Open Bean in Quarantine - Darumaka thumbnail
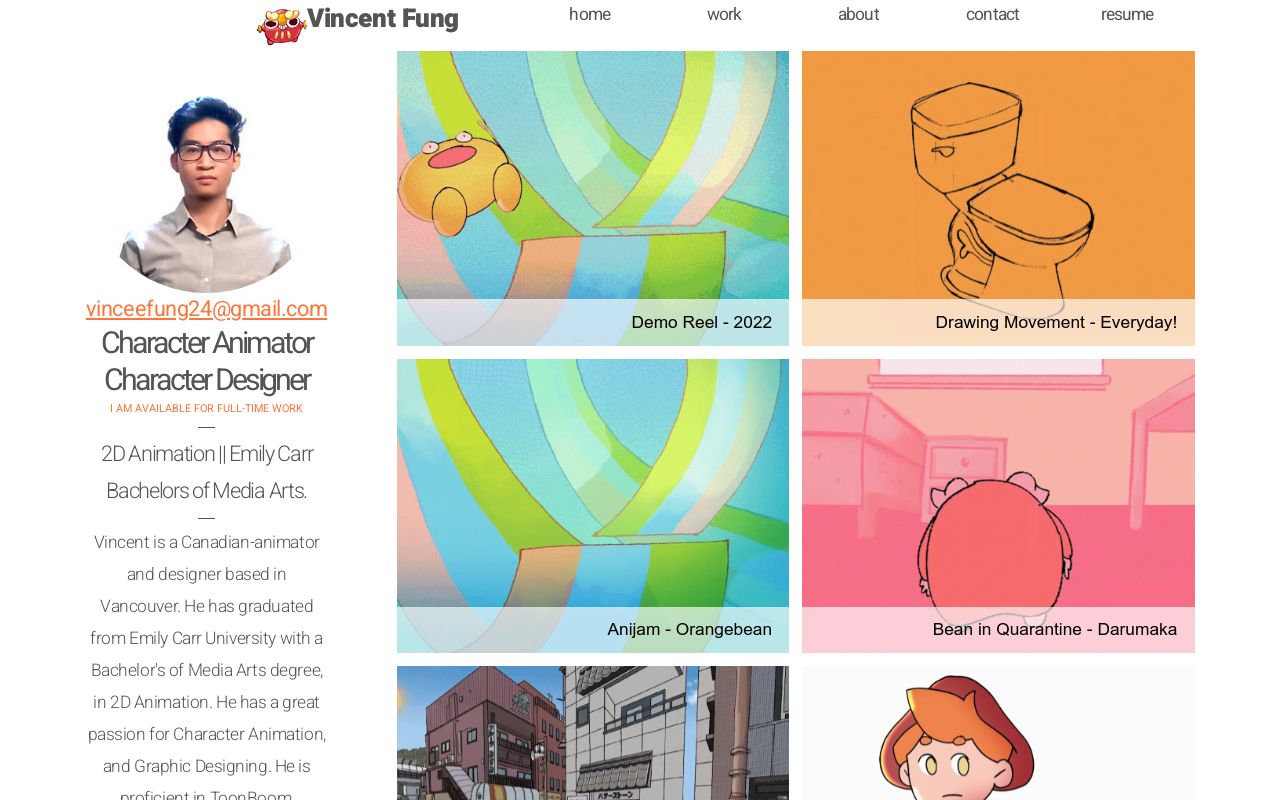The width and height of the screenshot is (1280, 800). click(998, 506)
